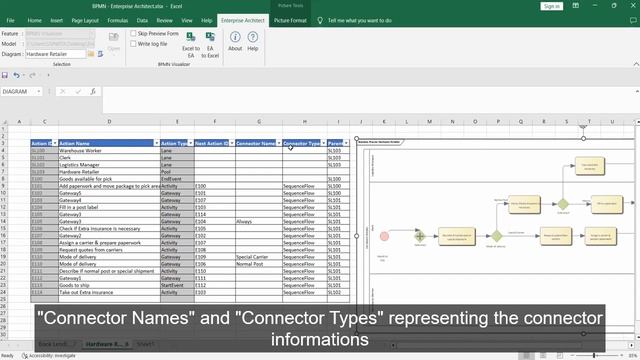
Task: Expand the Name Box dropdown
Action: pyautogui.click(x=39, y=91)
